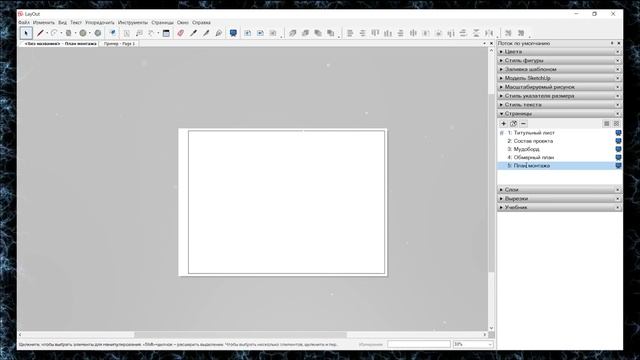The image size is (640, 360).
Task: Open the Файл menu
Action: pos(24,22)
